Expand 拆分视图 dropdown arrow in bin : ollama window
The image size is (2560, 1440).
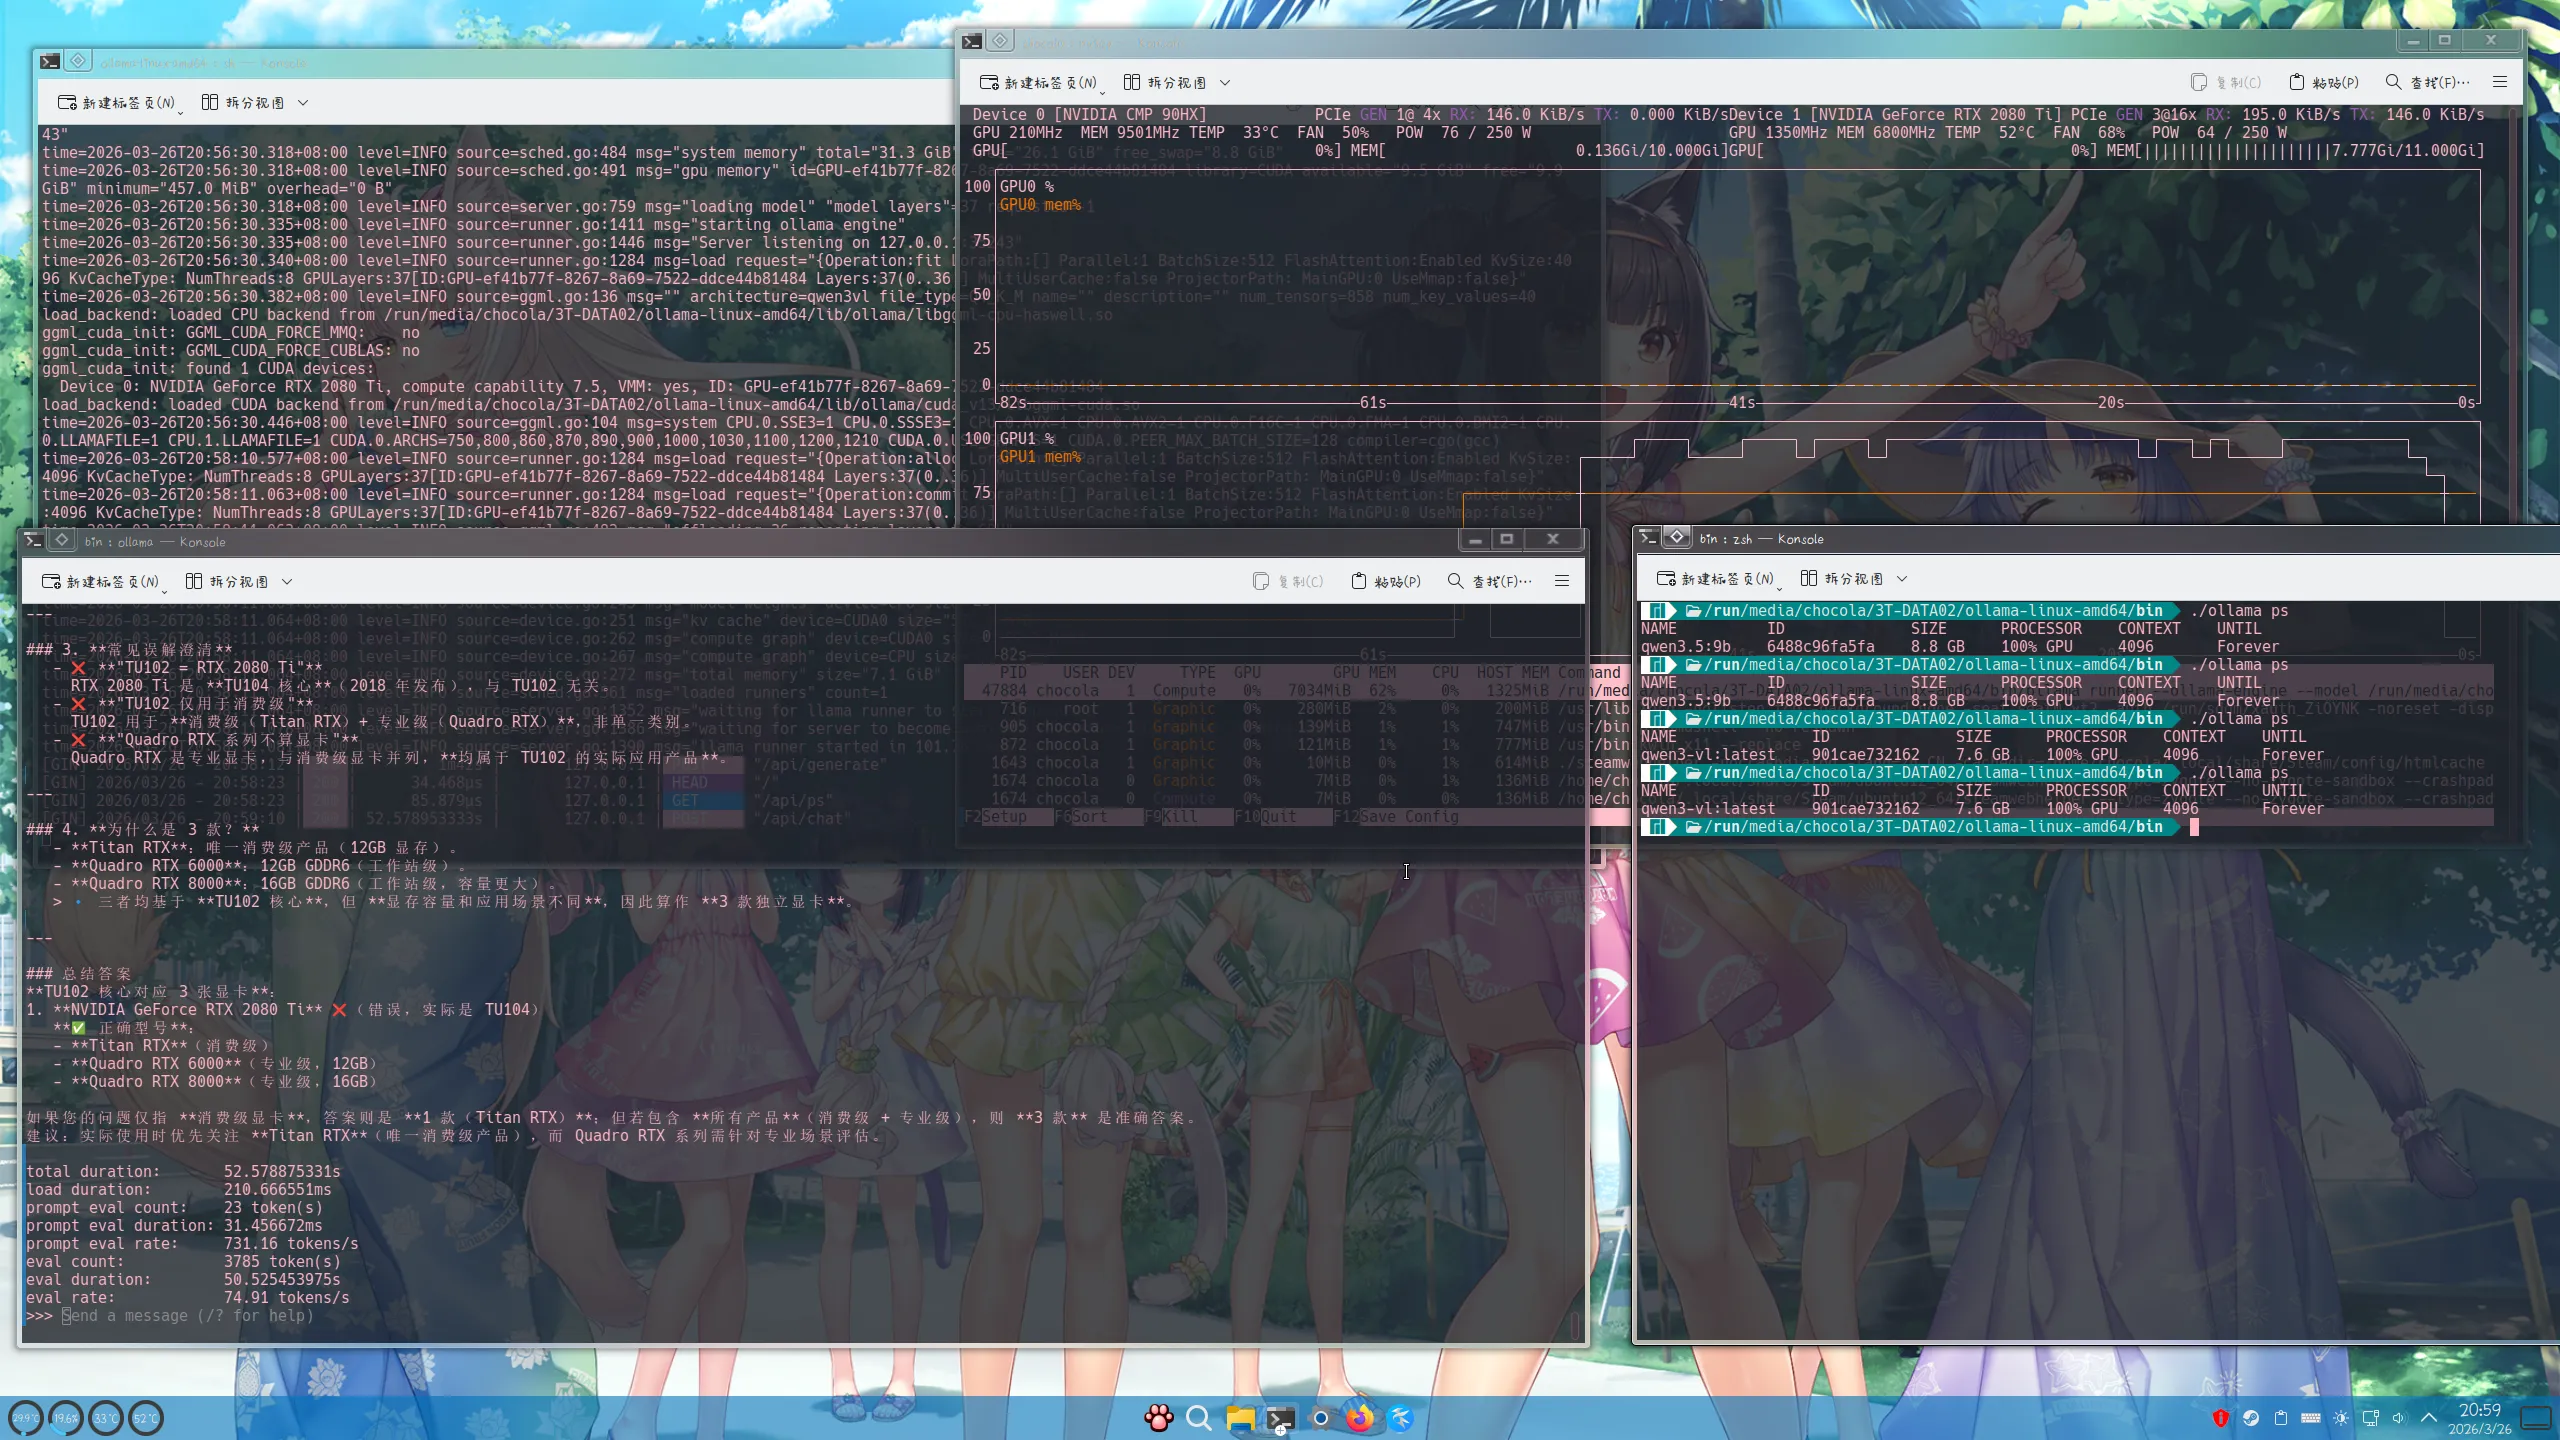point(287,582)
